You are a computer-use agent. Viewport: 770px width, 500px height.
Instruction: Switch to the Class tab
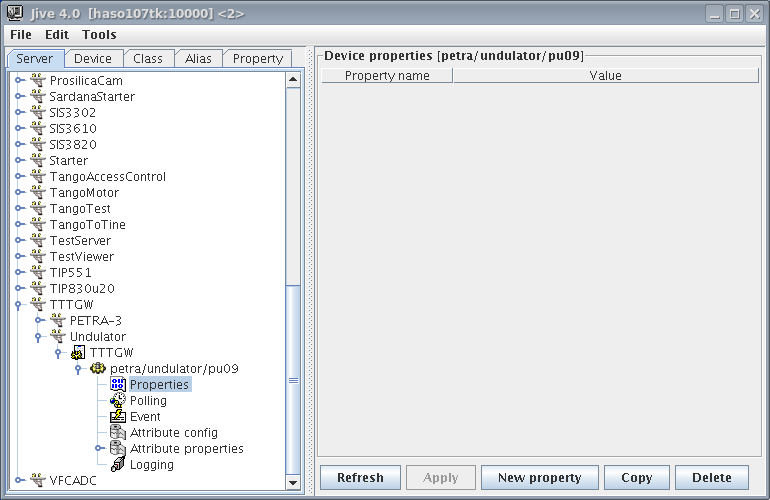click(x=148, y=58)
